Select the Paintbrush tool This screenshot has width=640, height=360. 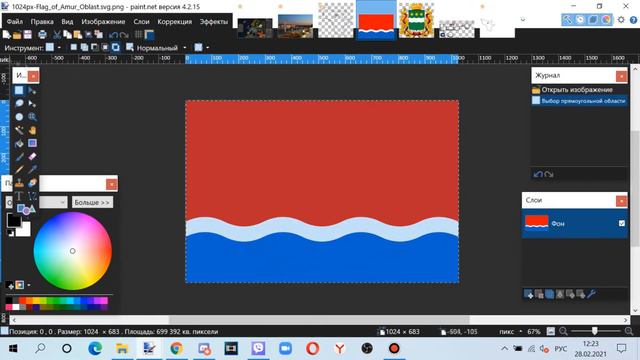point(19,157)
